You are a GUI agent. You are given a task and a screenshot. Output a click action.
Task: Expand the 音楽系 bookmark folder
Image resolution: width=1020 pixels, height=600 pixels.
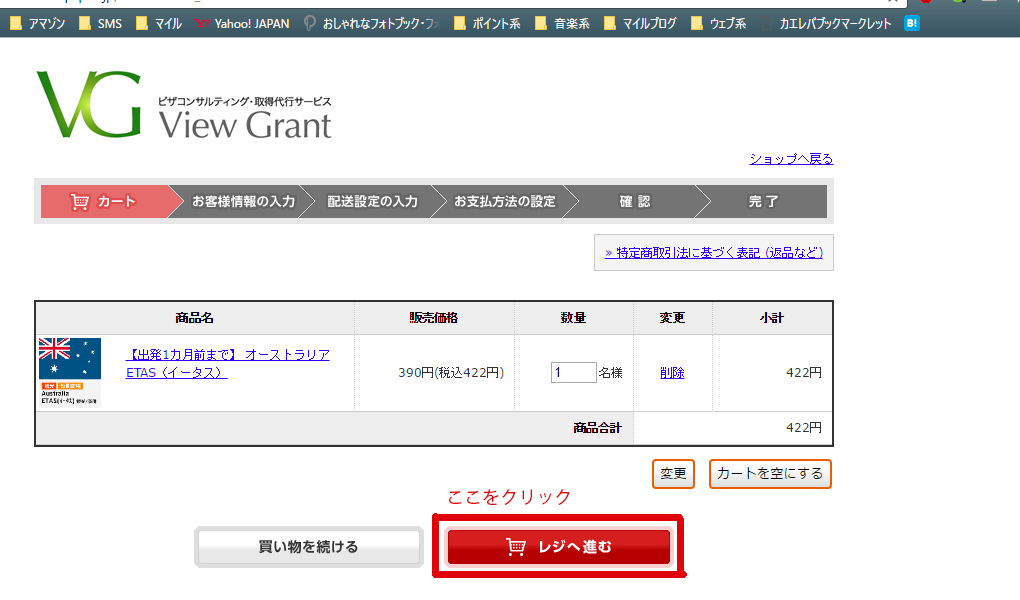[563, 23]
